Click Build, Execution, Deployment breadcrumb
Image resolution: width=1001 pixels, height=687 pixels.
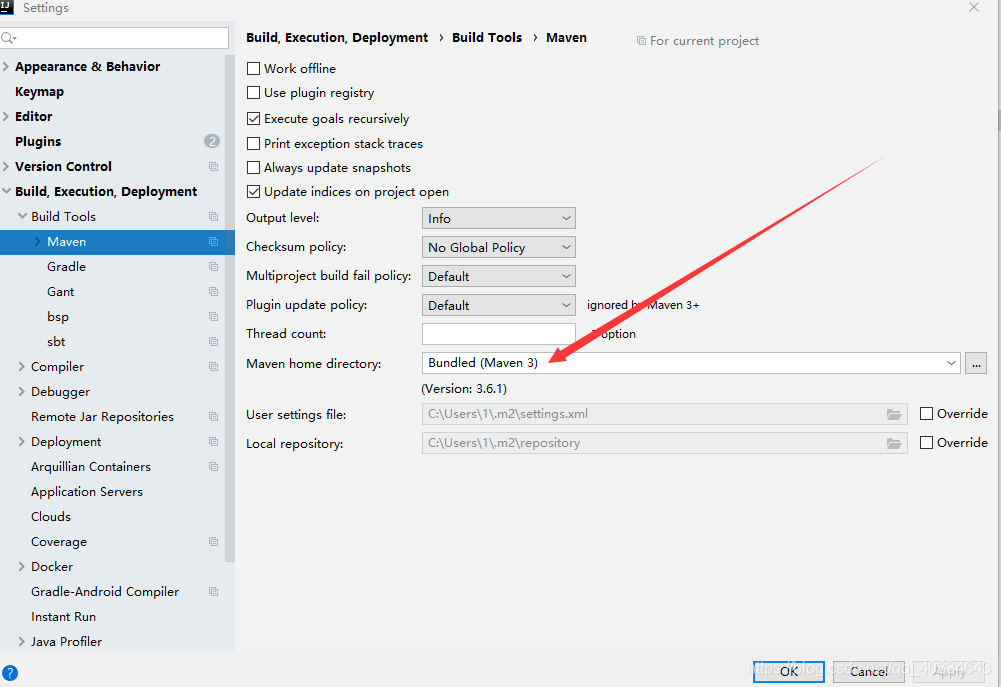pos(337,38)
